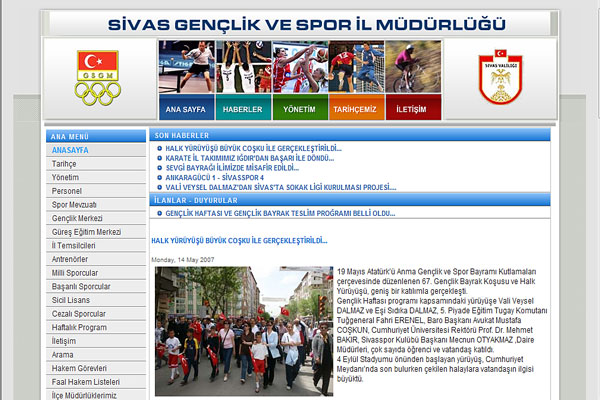Open İl Temsilcileri menu entry

(96, 246)
